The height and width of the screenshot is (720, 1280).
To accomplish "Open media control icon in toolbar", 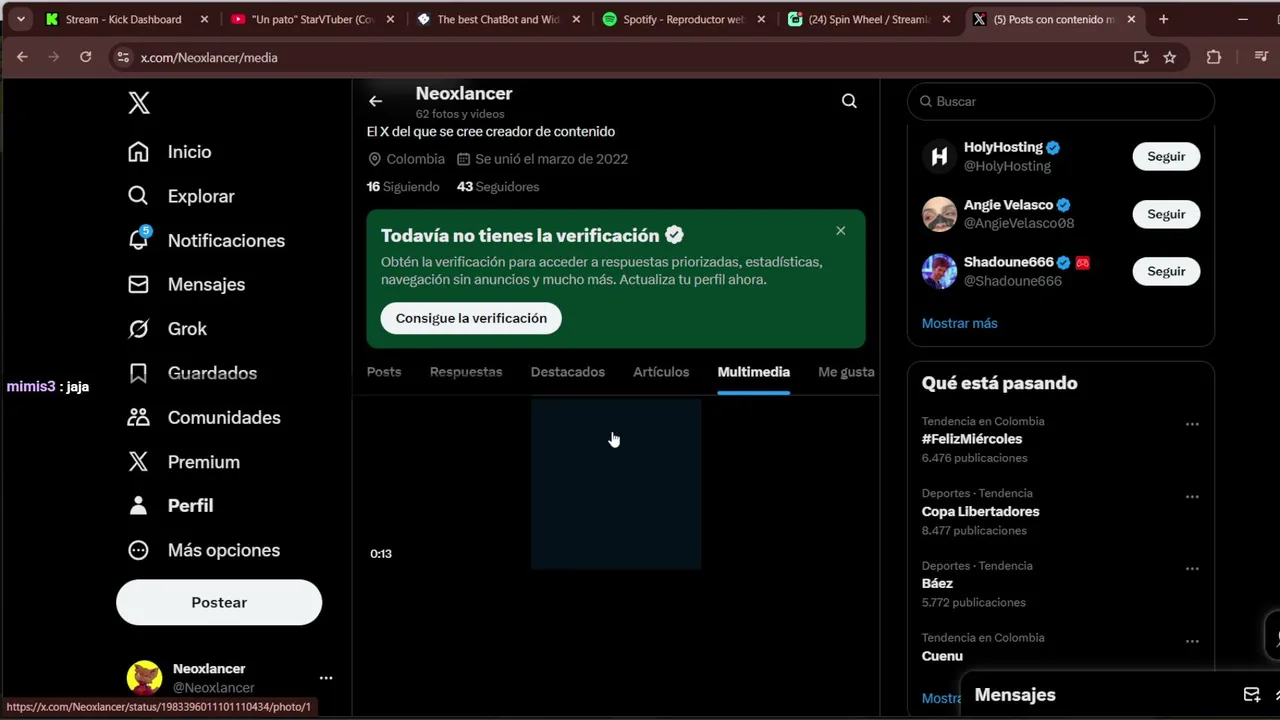I will 1261,57.
